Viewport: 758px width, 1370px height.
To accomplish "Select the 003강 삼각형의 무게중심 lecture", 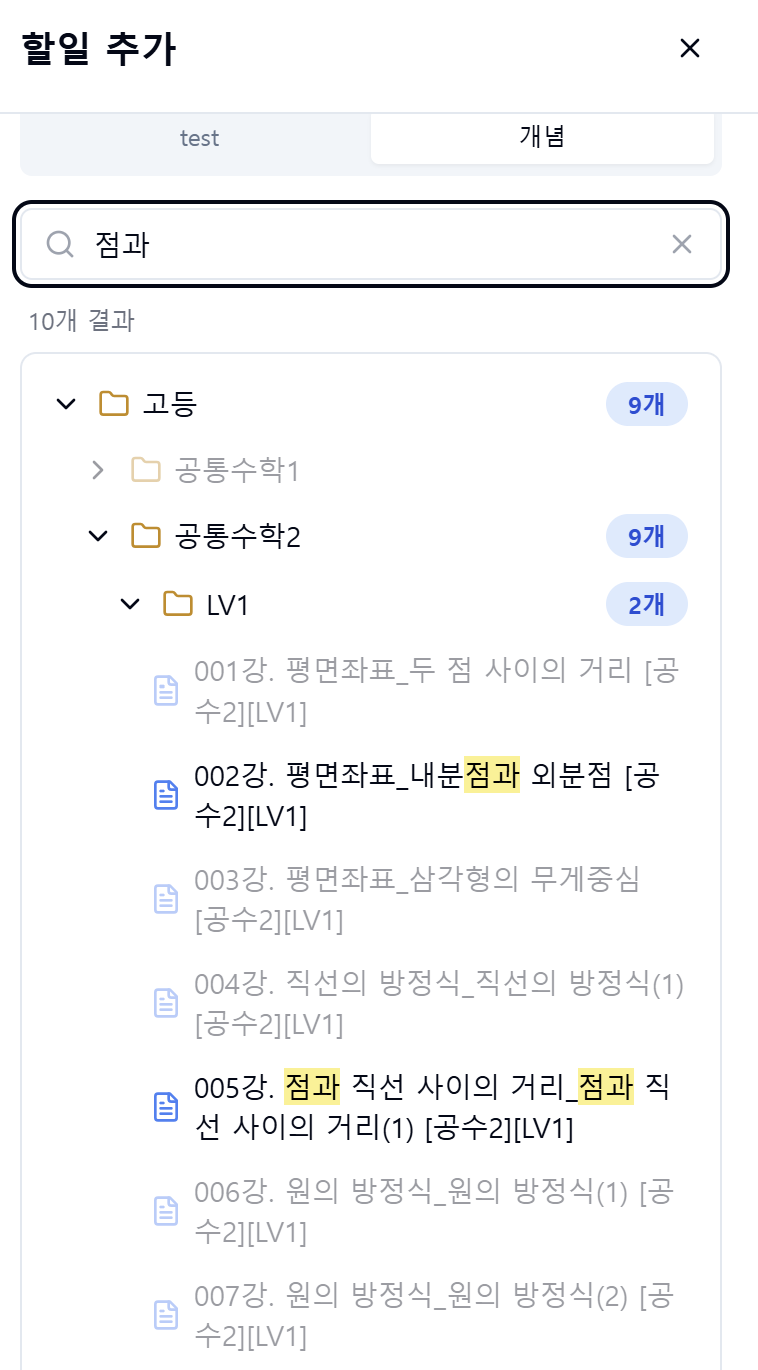I will (400, 898).
